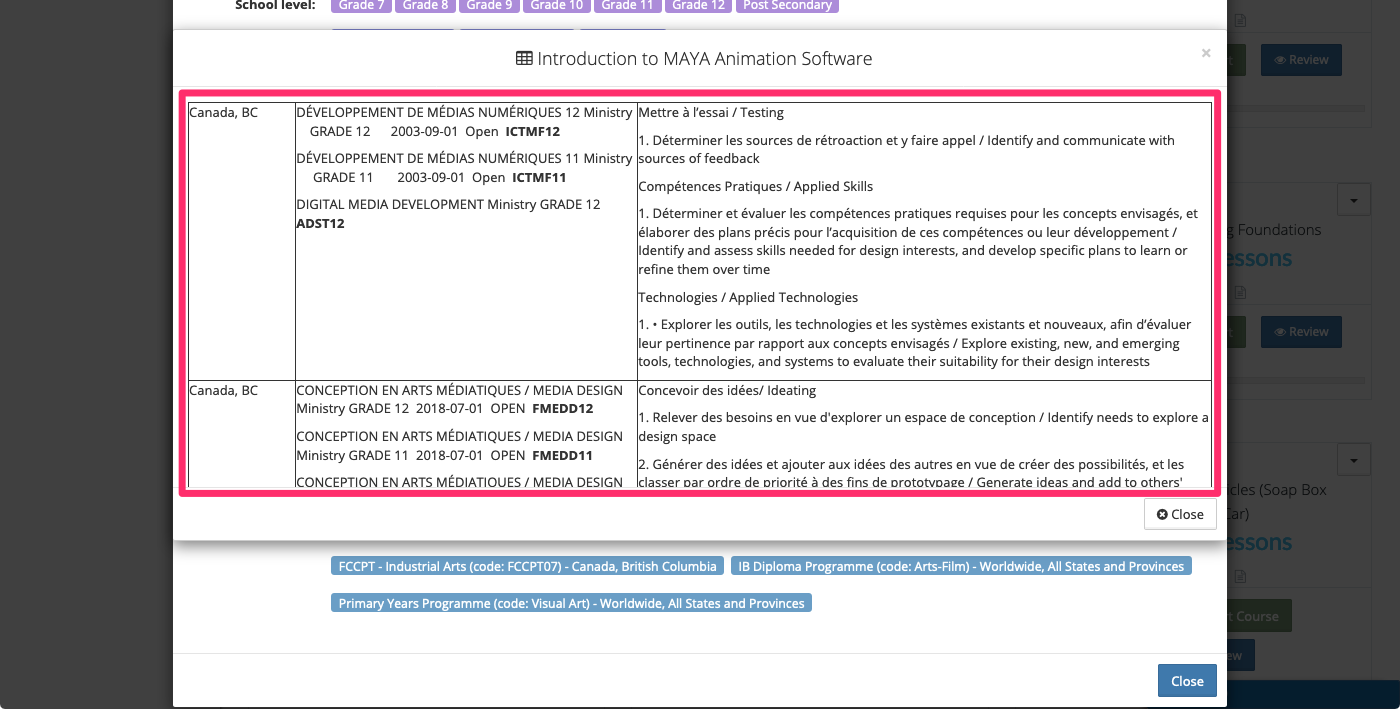Click the table icon beside the modal title

point(524,59)
